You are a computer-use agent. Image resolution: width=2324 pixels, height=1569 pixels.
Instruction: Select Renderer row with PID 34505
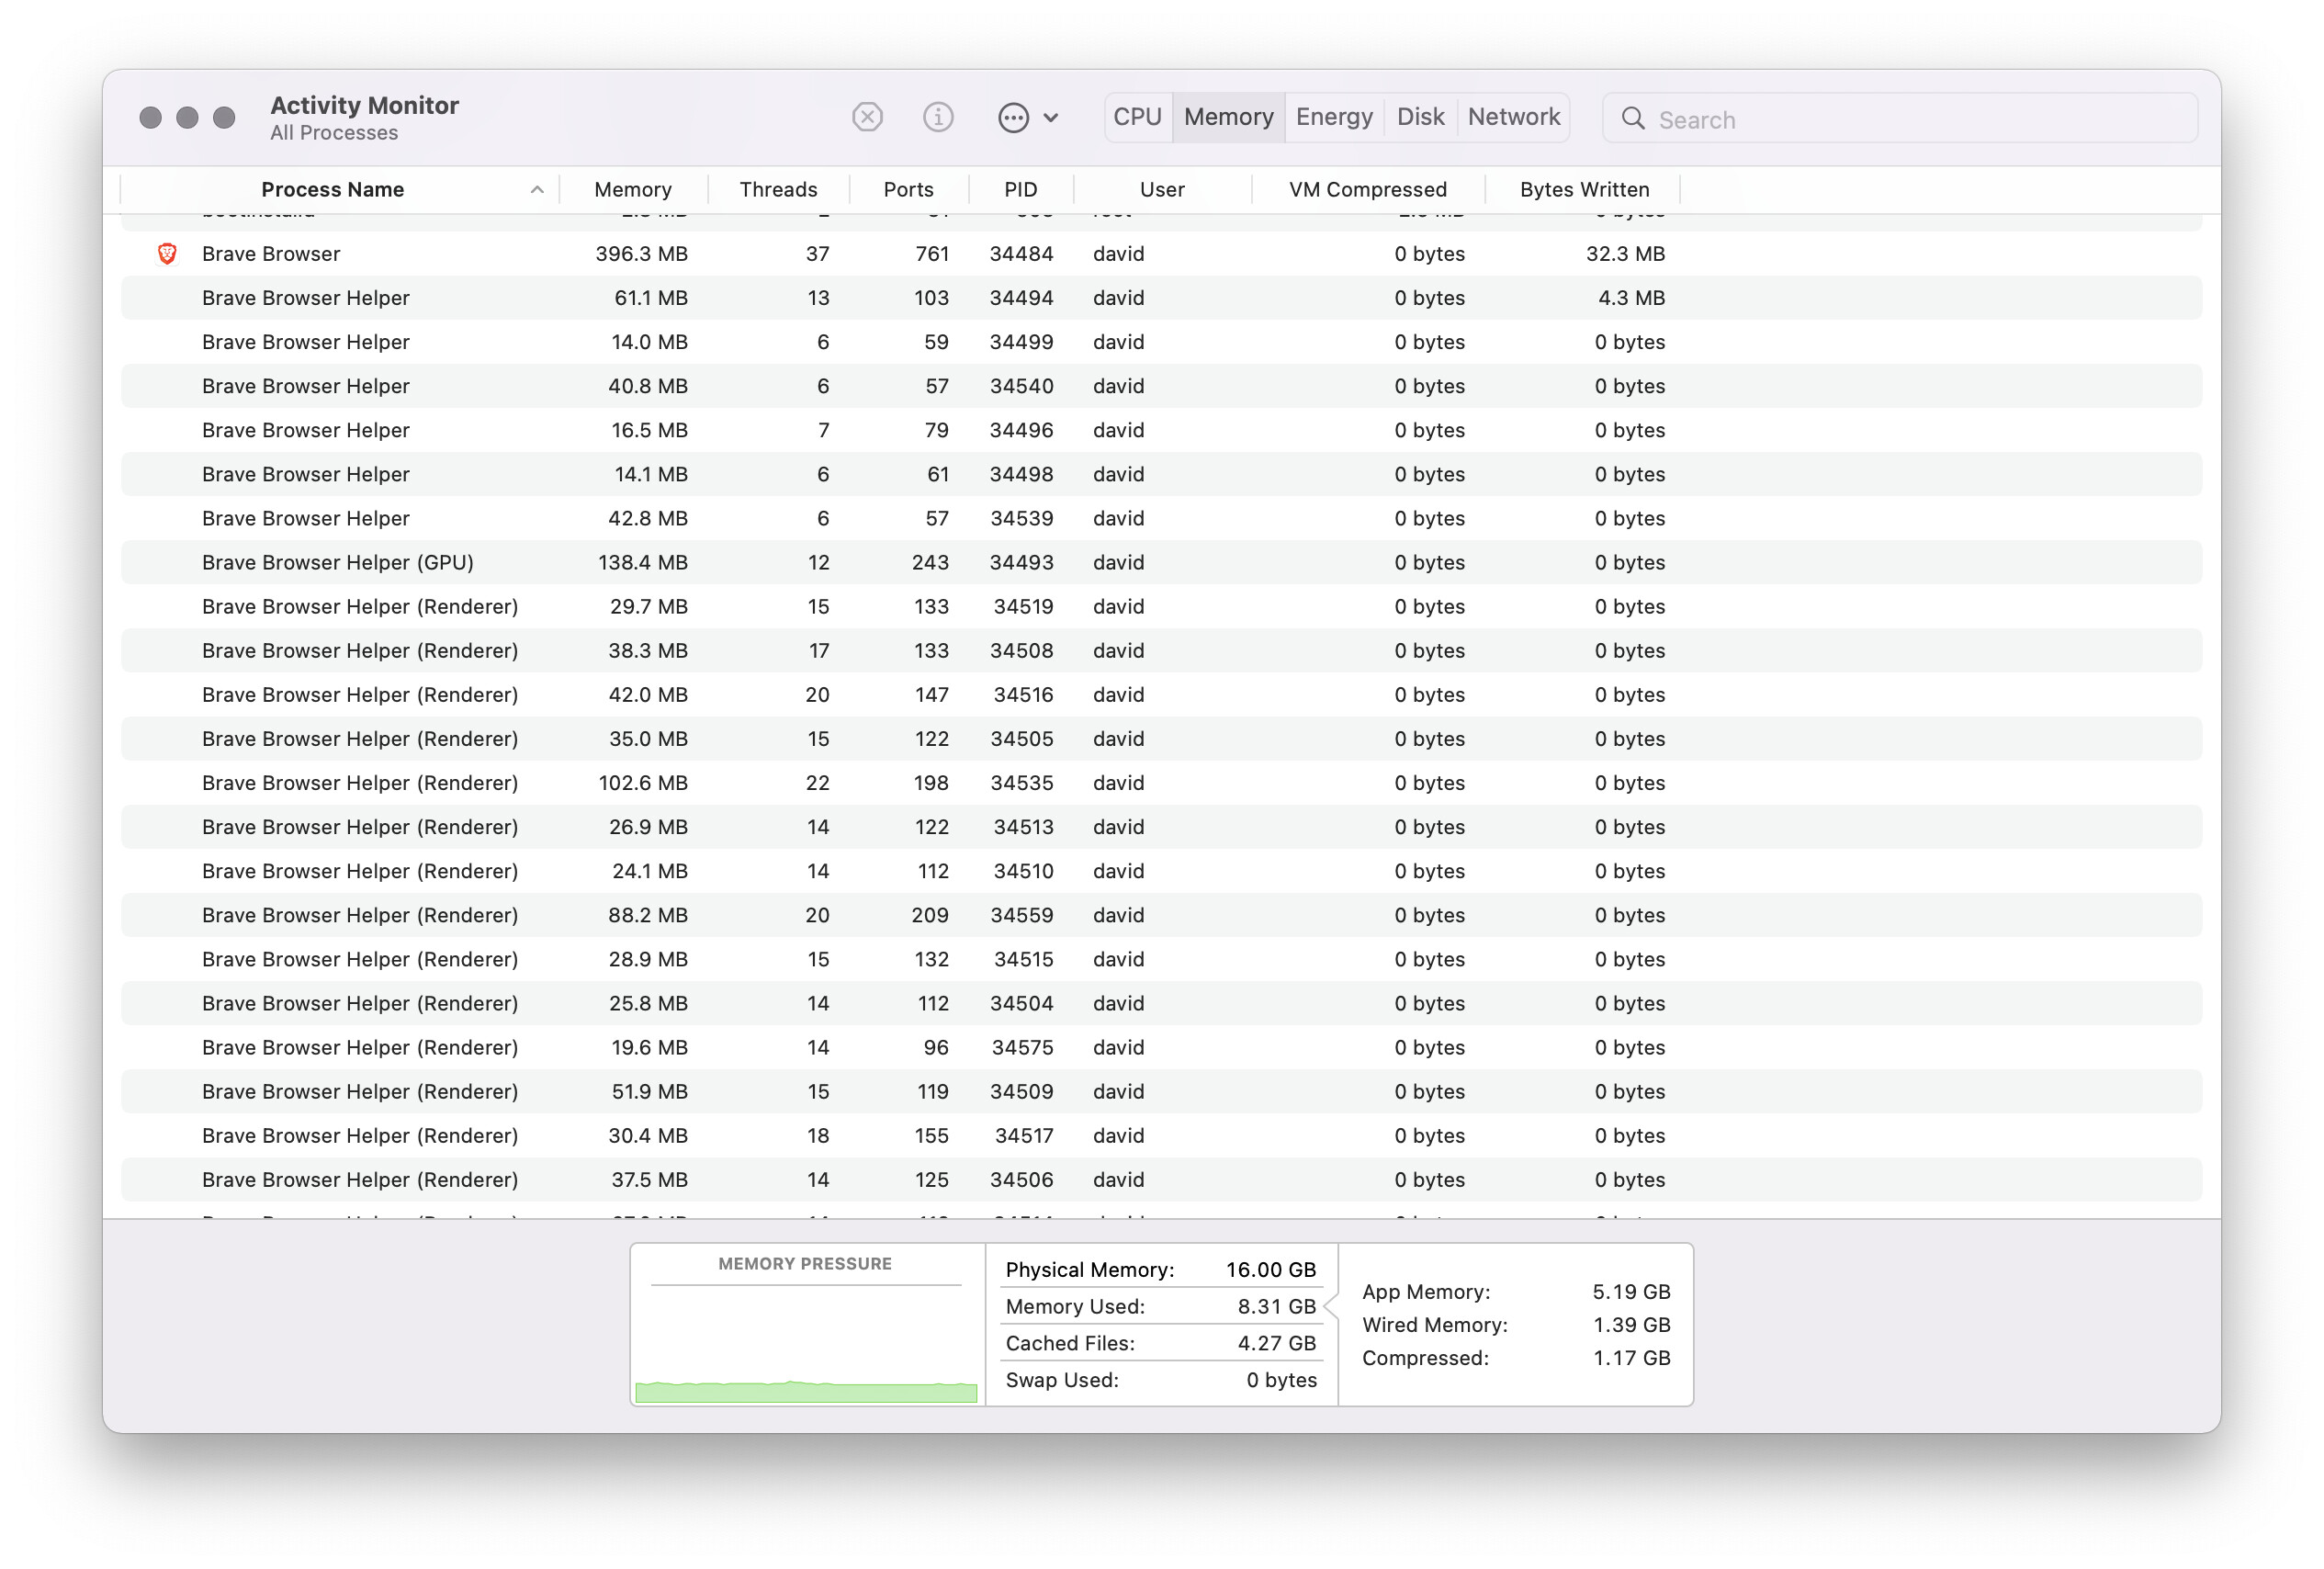1161,739
